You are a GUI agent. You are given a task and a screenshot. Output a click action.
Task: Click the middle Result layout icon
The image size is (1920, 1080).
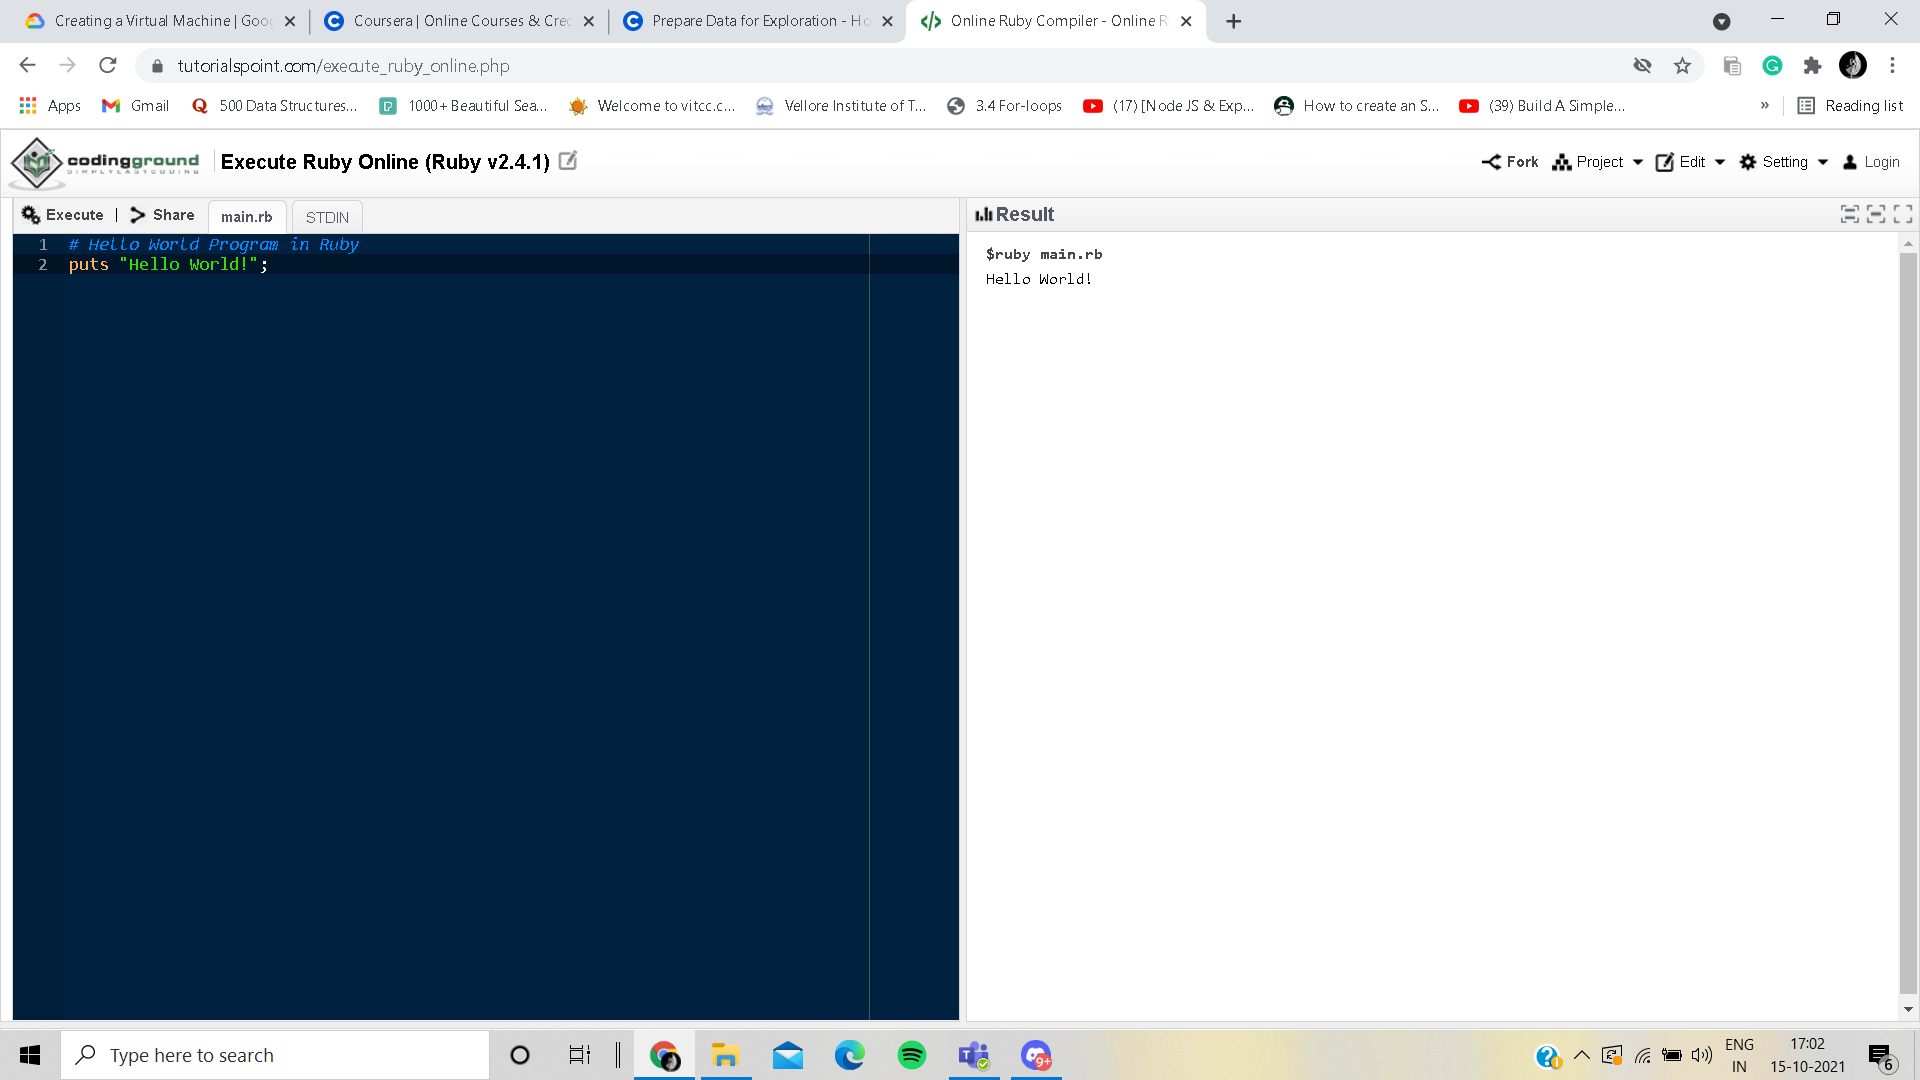[1876, 214]
